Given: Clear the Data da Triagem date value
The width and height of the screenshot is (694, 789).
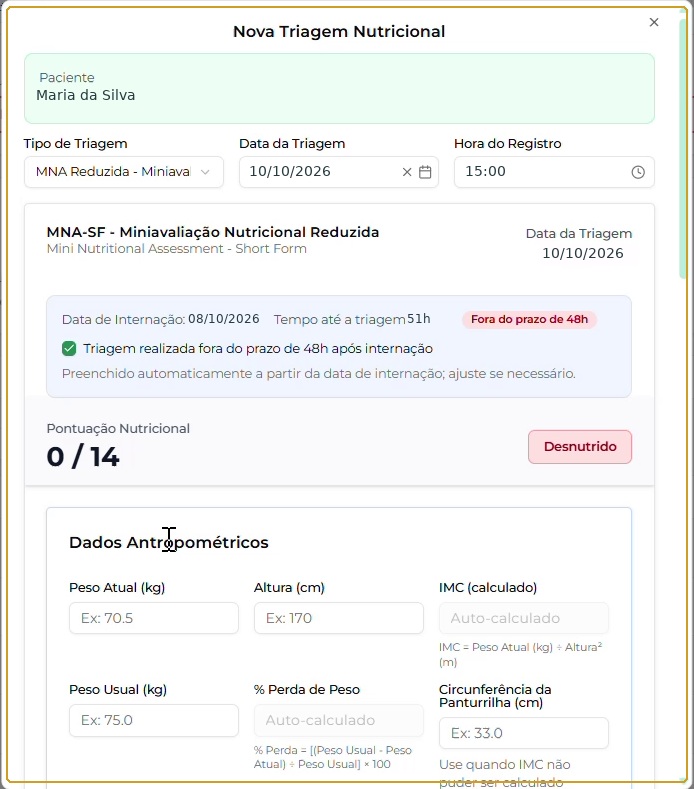Looking at the screenshot, I should 407,172.
